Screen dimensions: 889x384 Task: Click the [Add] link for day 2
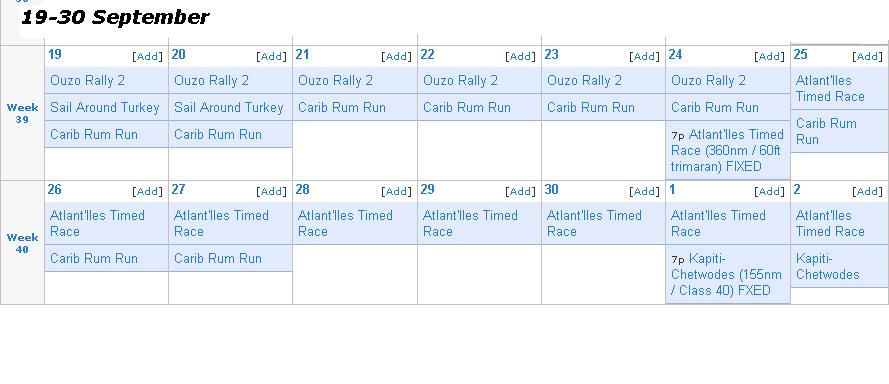pos(867,191)
